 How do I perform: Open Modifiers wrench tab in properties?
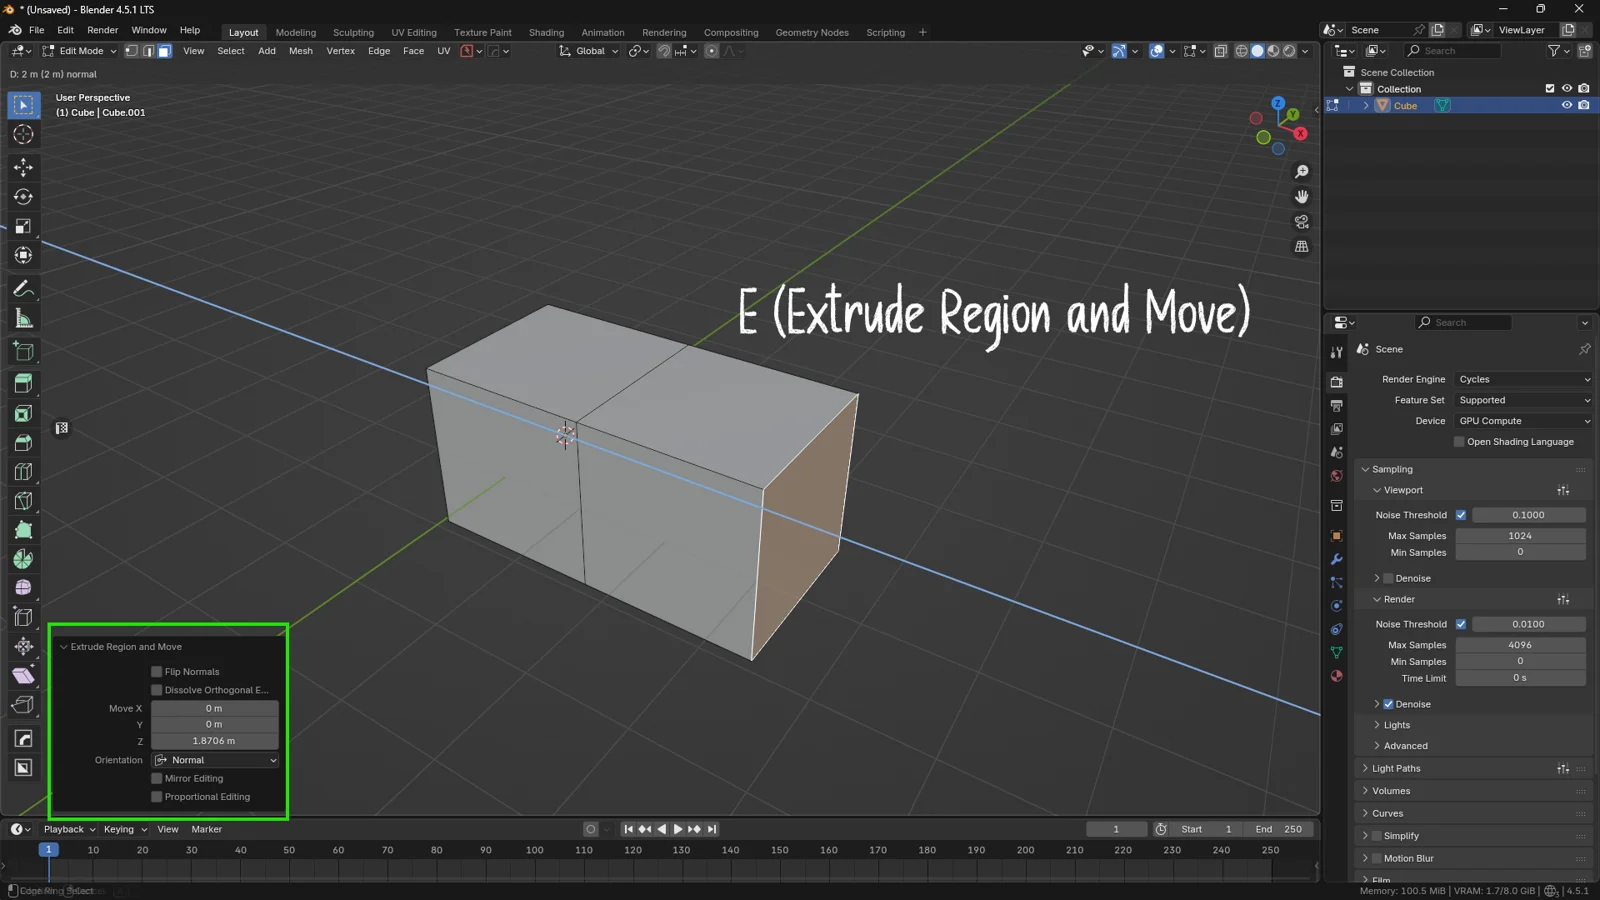(1336, 559)
